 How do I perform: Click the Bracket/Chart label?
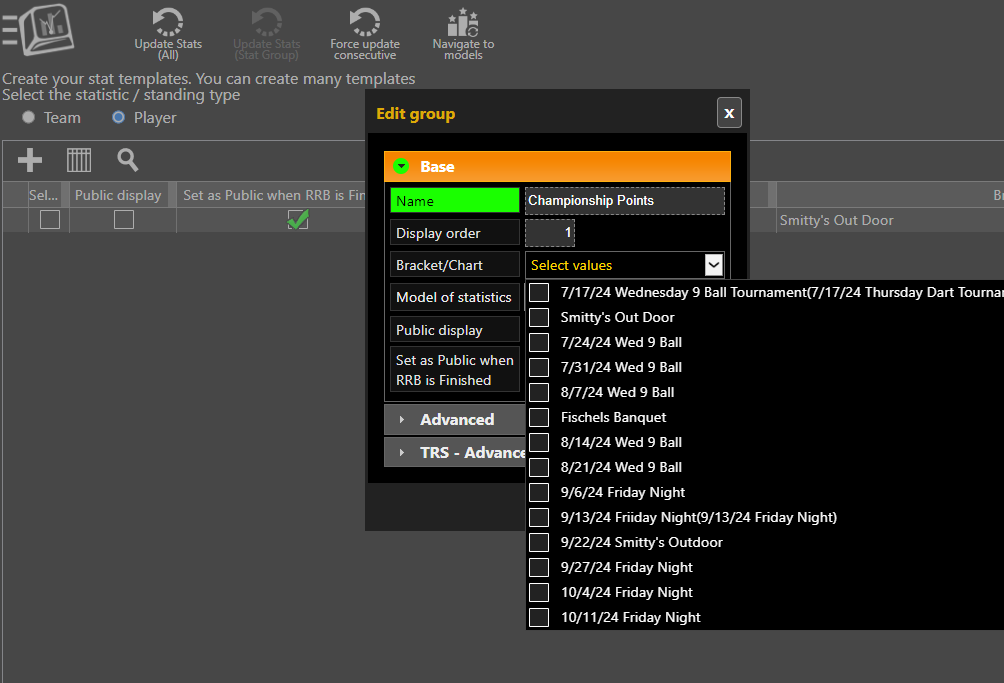pyautogui.click(x=455, y=265)
